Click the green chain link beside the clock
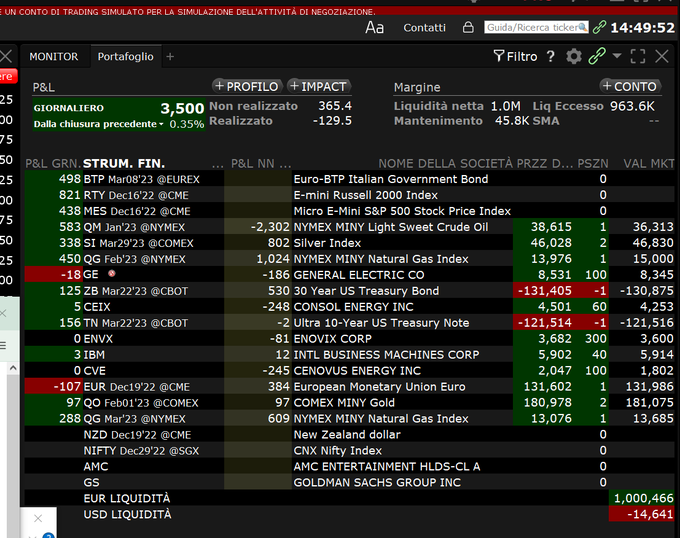 (x=599, y=27)
